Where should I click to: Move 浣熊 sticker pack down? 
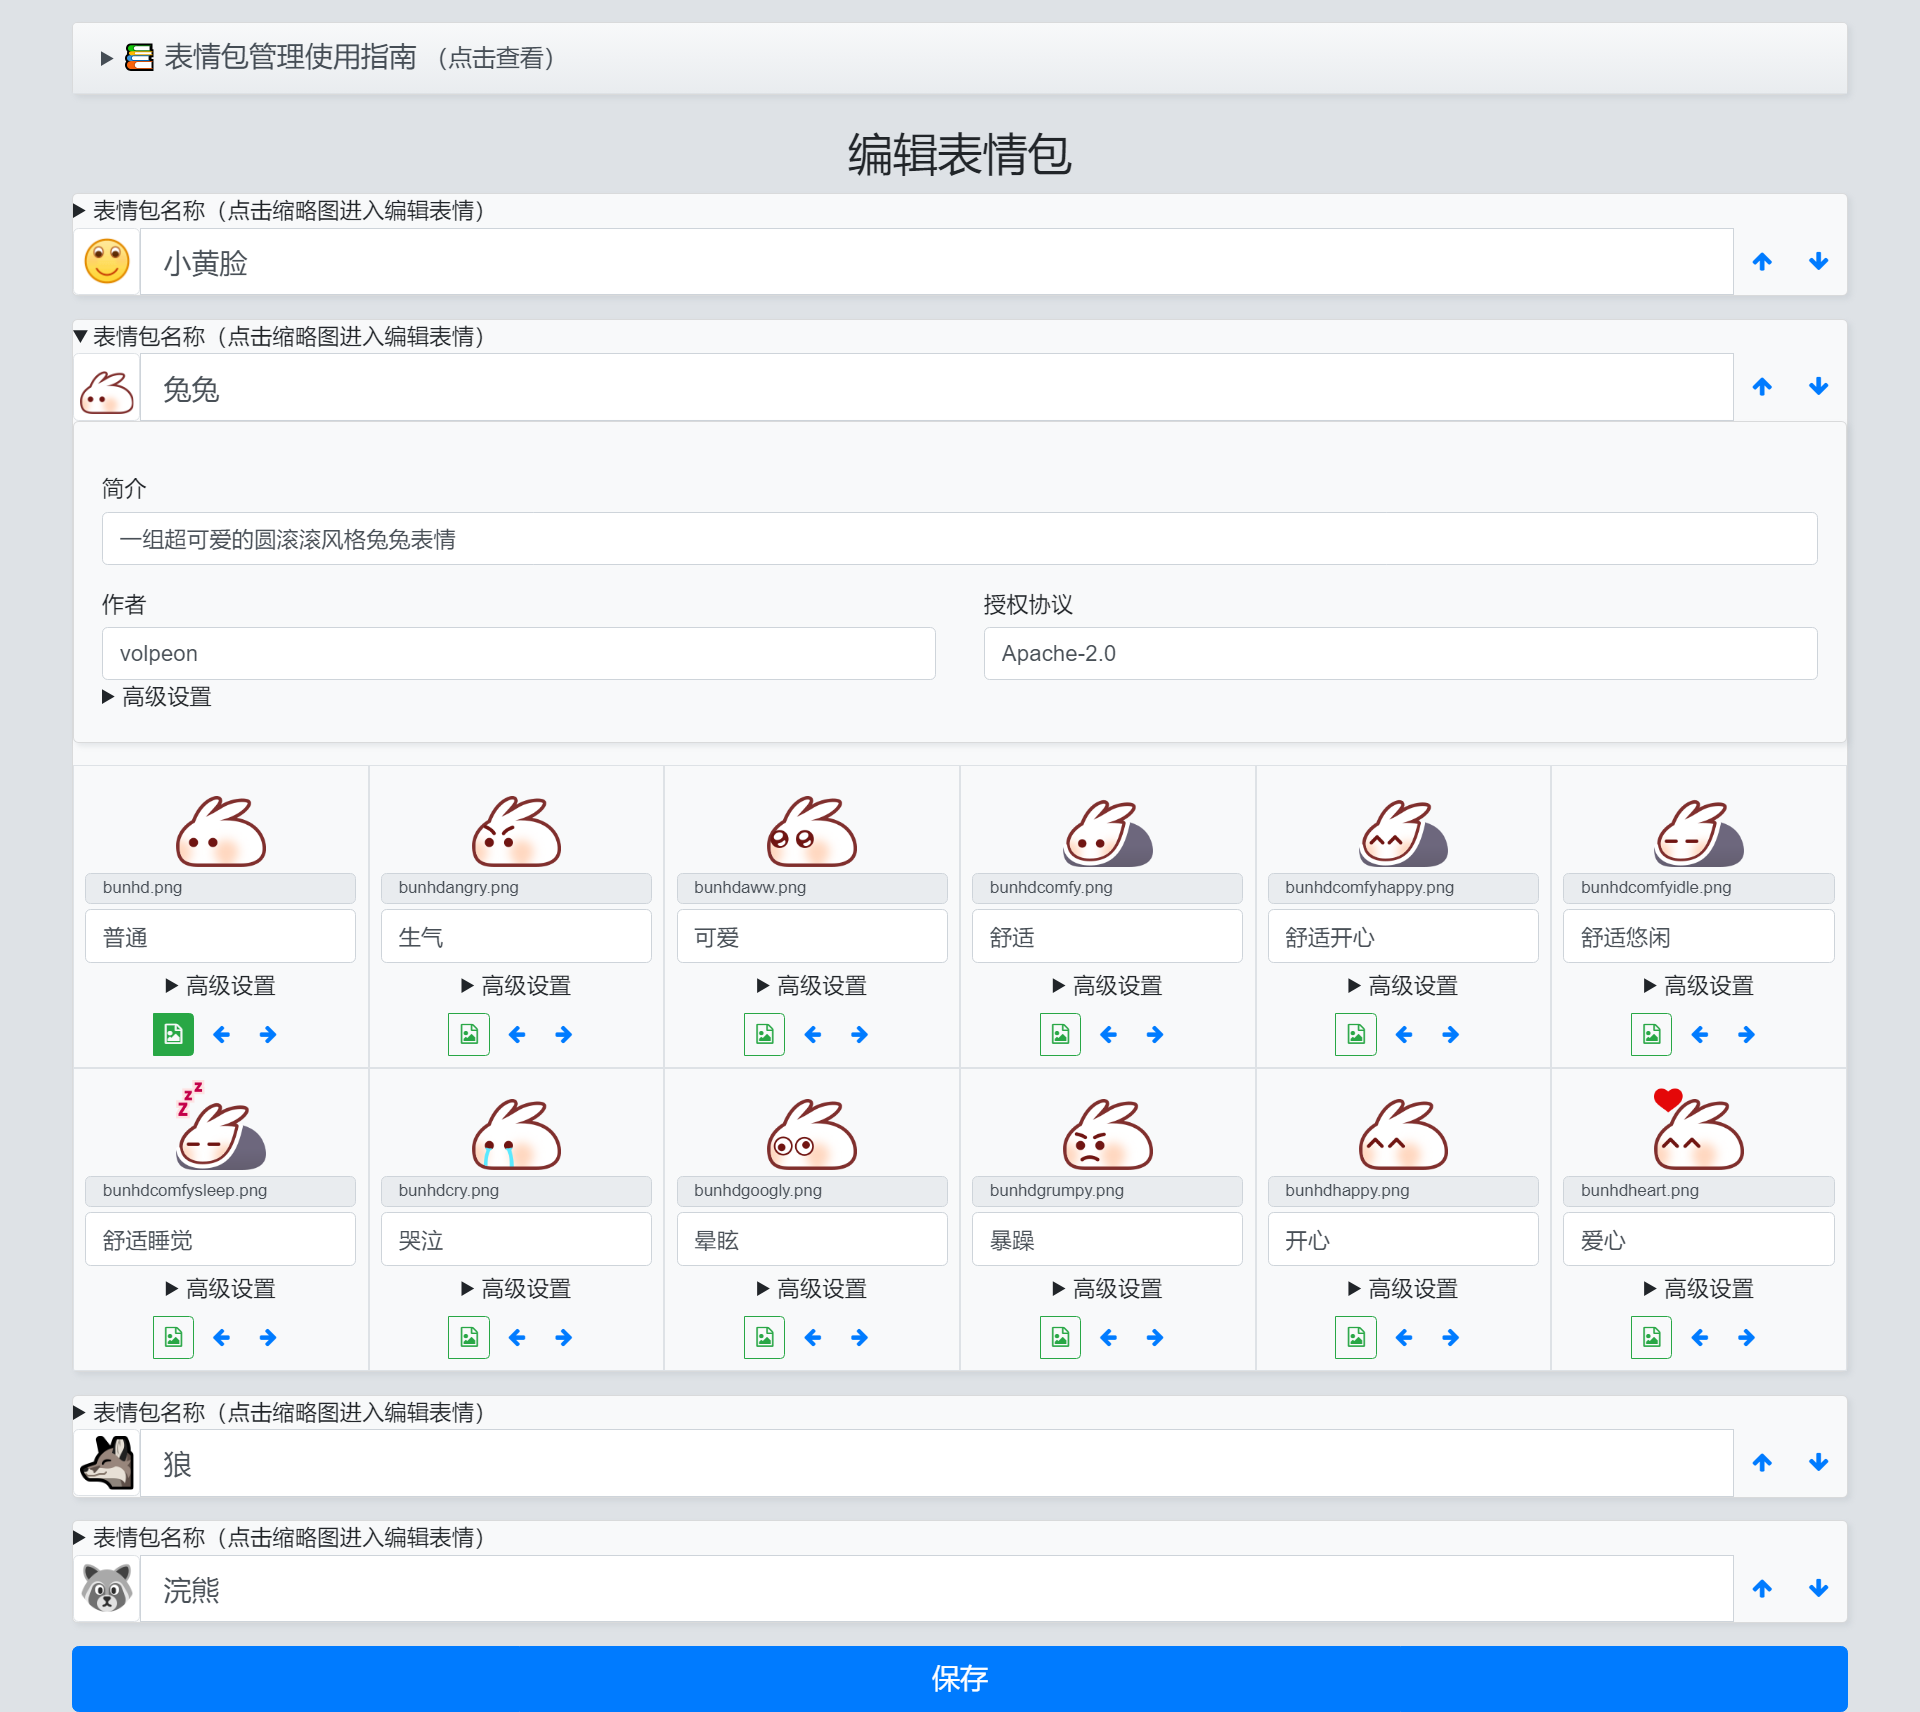tap(1818, 1588)
